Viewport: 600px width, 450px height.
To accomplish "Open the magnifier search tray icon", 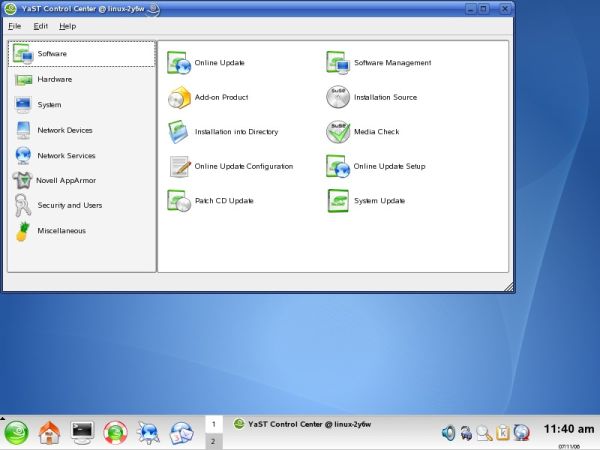I will point(484,433).
